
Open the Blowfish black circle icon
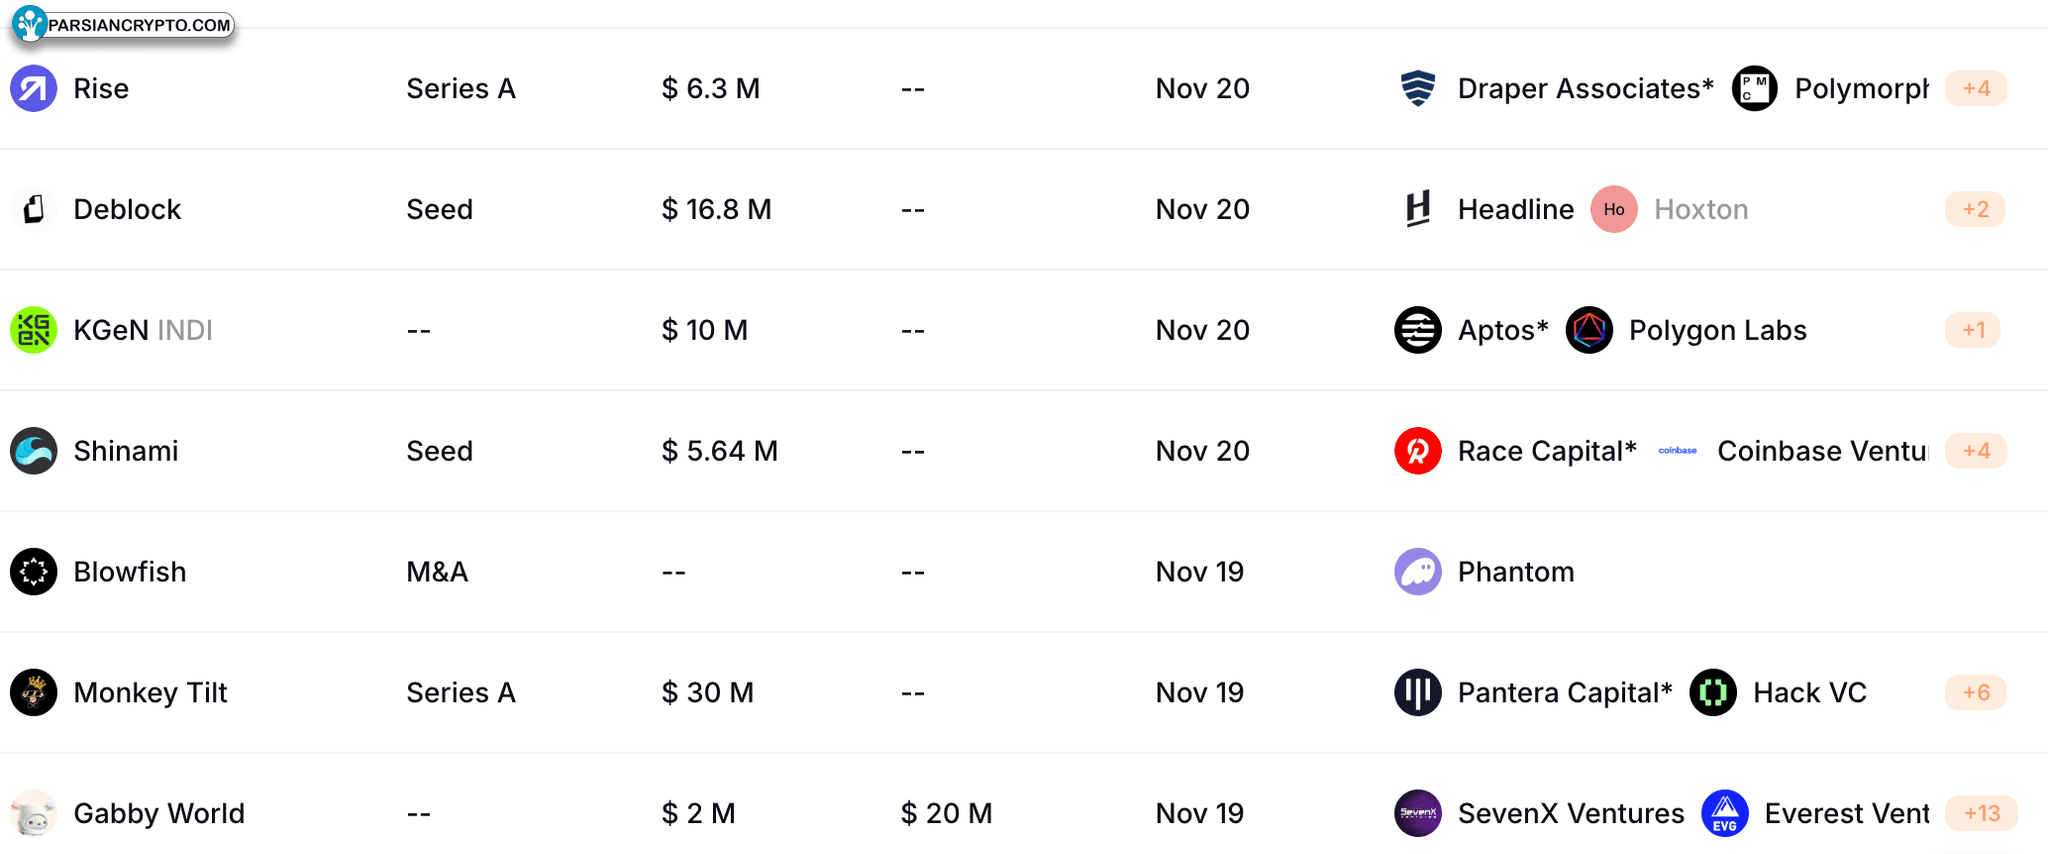tap(34, 572)
